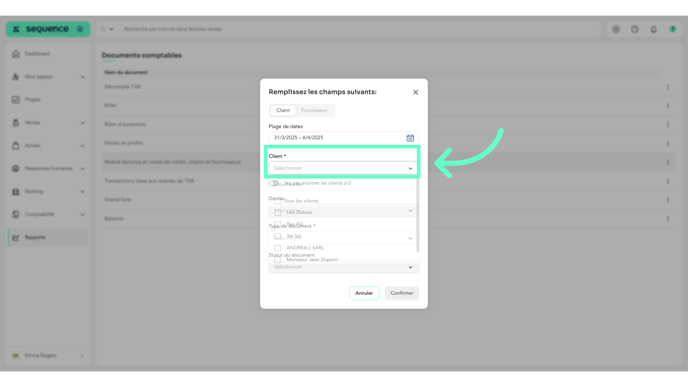Open three-dot menu for Bilan row
The height and width of the screenshot is (387, 688).
(668, 106)
